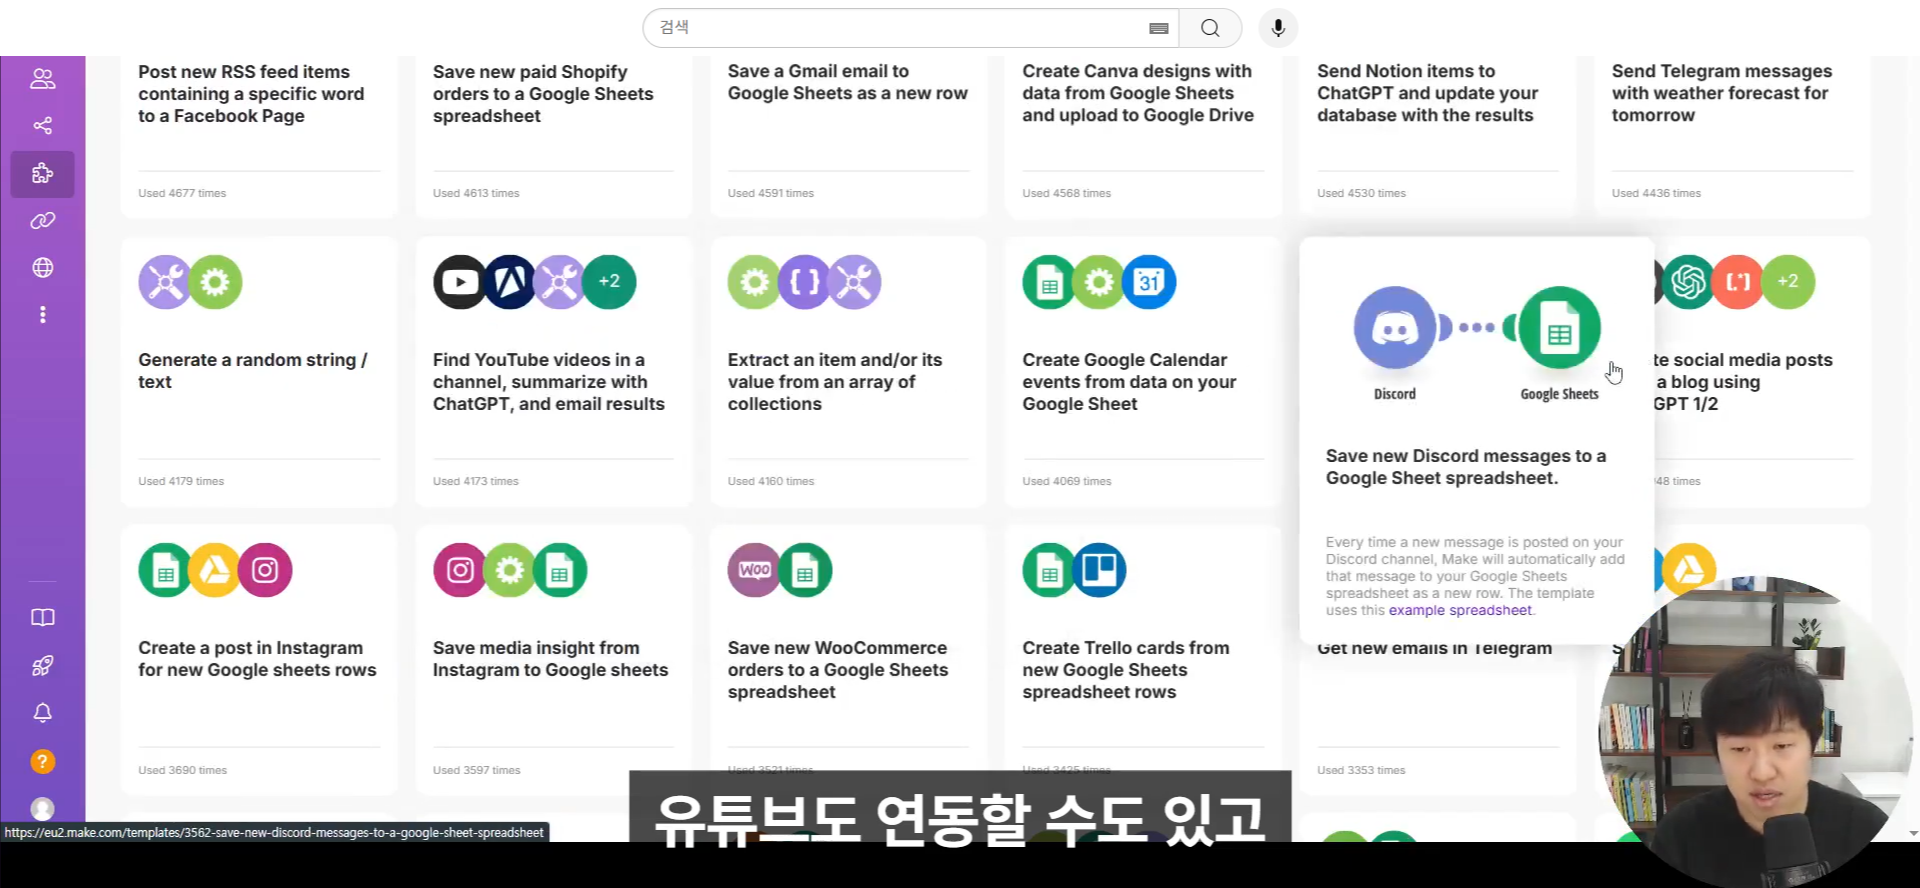Screen dimensions: 1920x888
Task: Click the Google Sheets icon in the hovered template
Action: click(1560, 327)
